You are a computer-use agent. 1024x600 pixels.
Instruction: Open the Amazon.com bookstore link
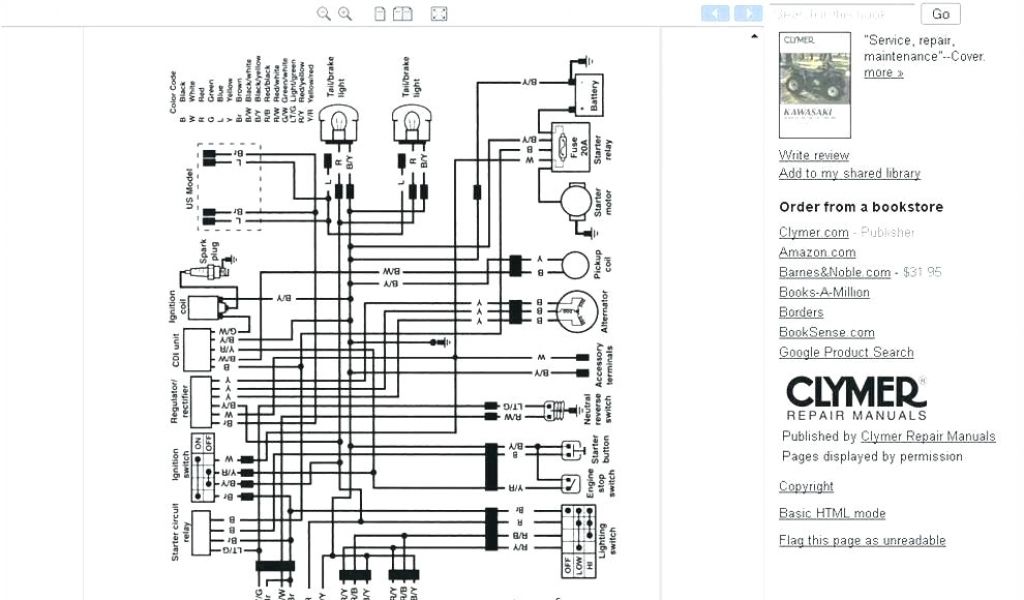point(817,252)
